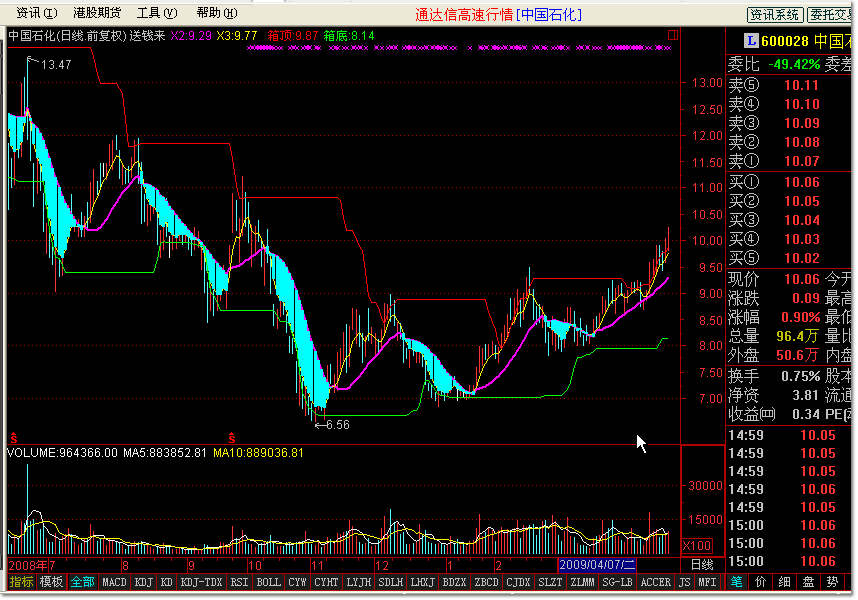Click the 中国石化(日线.前复权) 送钱来 chart title
Viewport: 858px width, 600px height.
pos(86,36)
